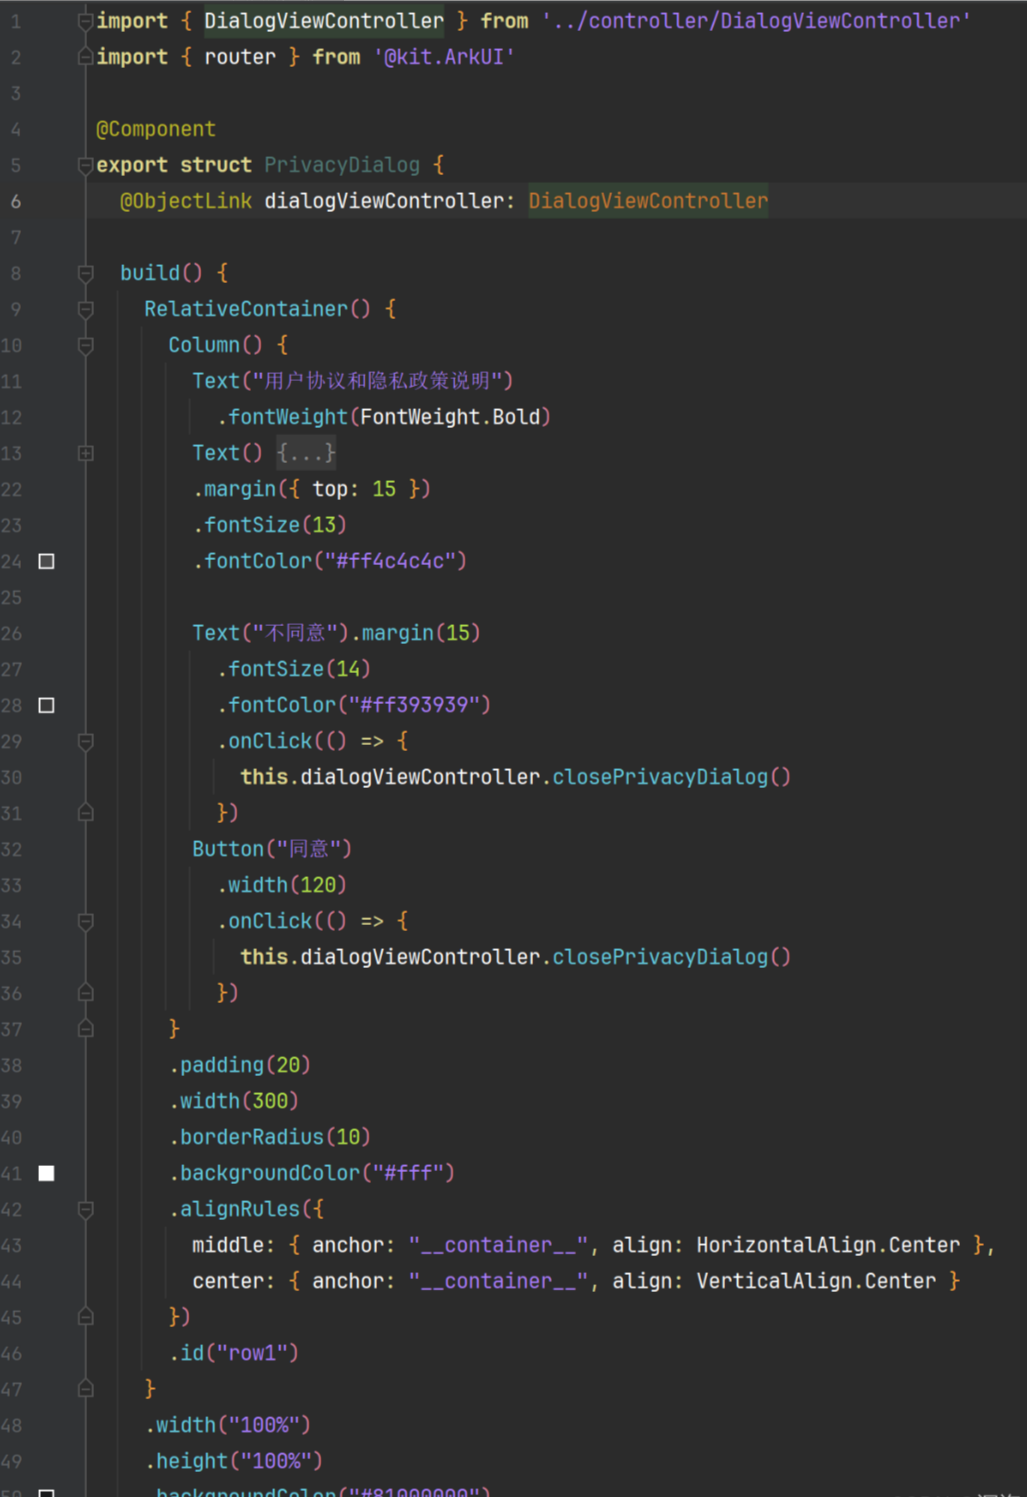Open color picker for #ff393939 gutter swatch
The width and height of the screenshot is (1027, 1497).
(x=46, y=705)
